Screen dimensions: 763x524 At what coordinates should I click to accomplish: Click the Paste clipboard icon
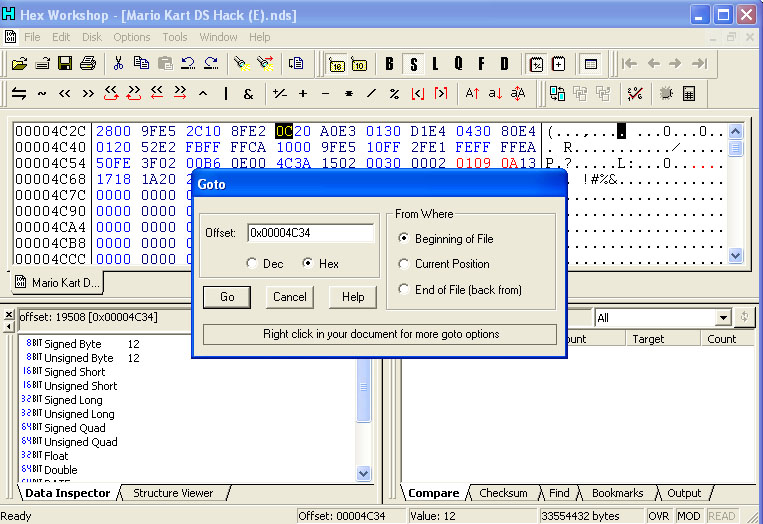(165, 64)
